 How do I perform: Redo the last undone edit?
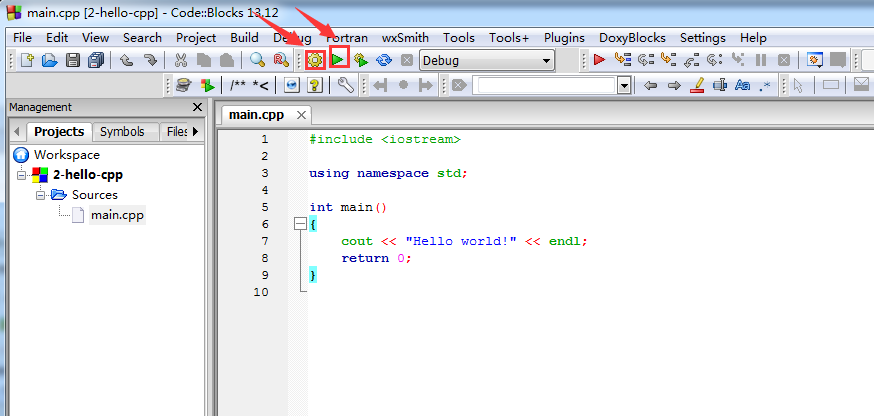[150, 60]
